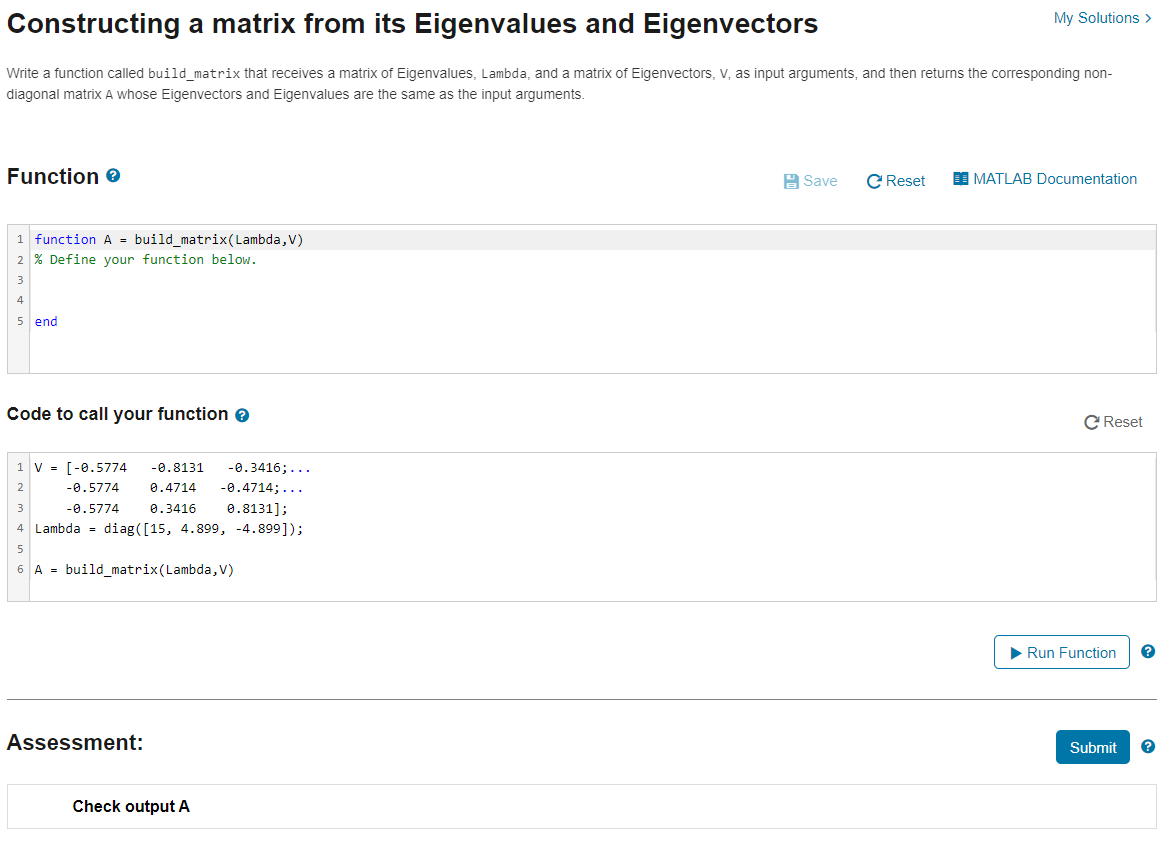Click line 6 calling build_matrix
Image resolution: width=1175 pixels, height=842 pixels.
[136, 569]
